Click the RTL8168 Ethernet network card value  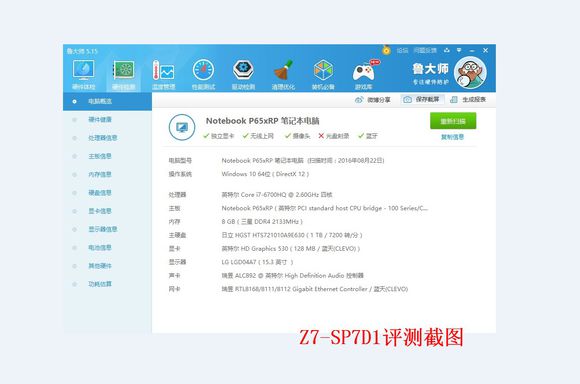coord(315,289)
